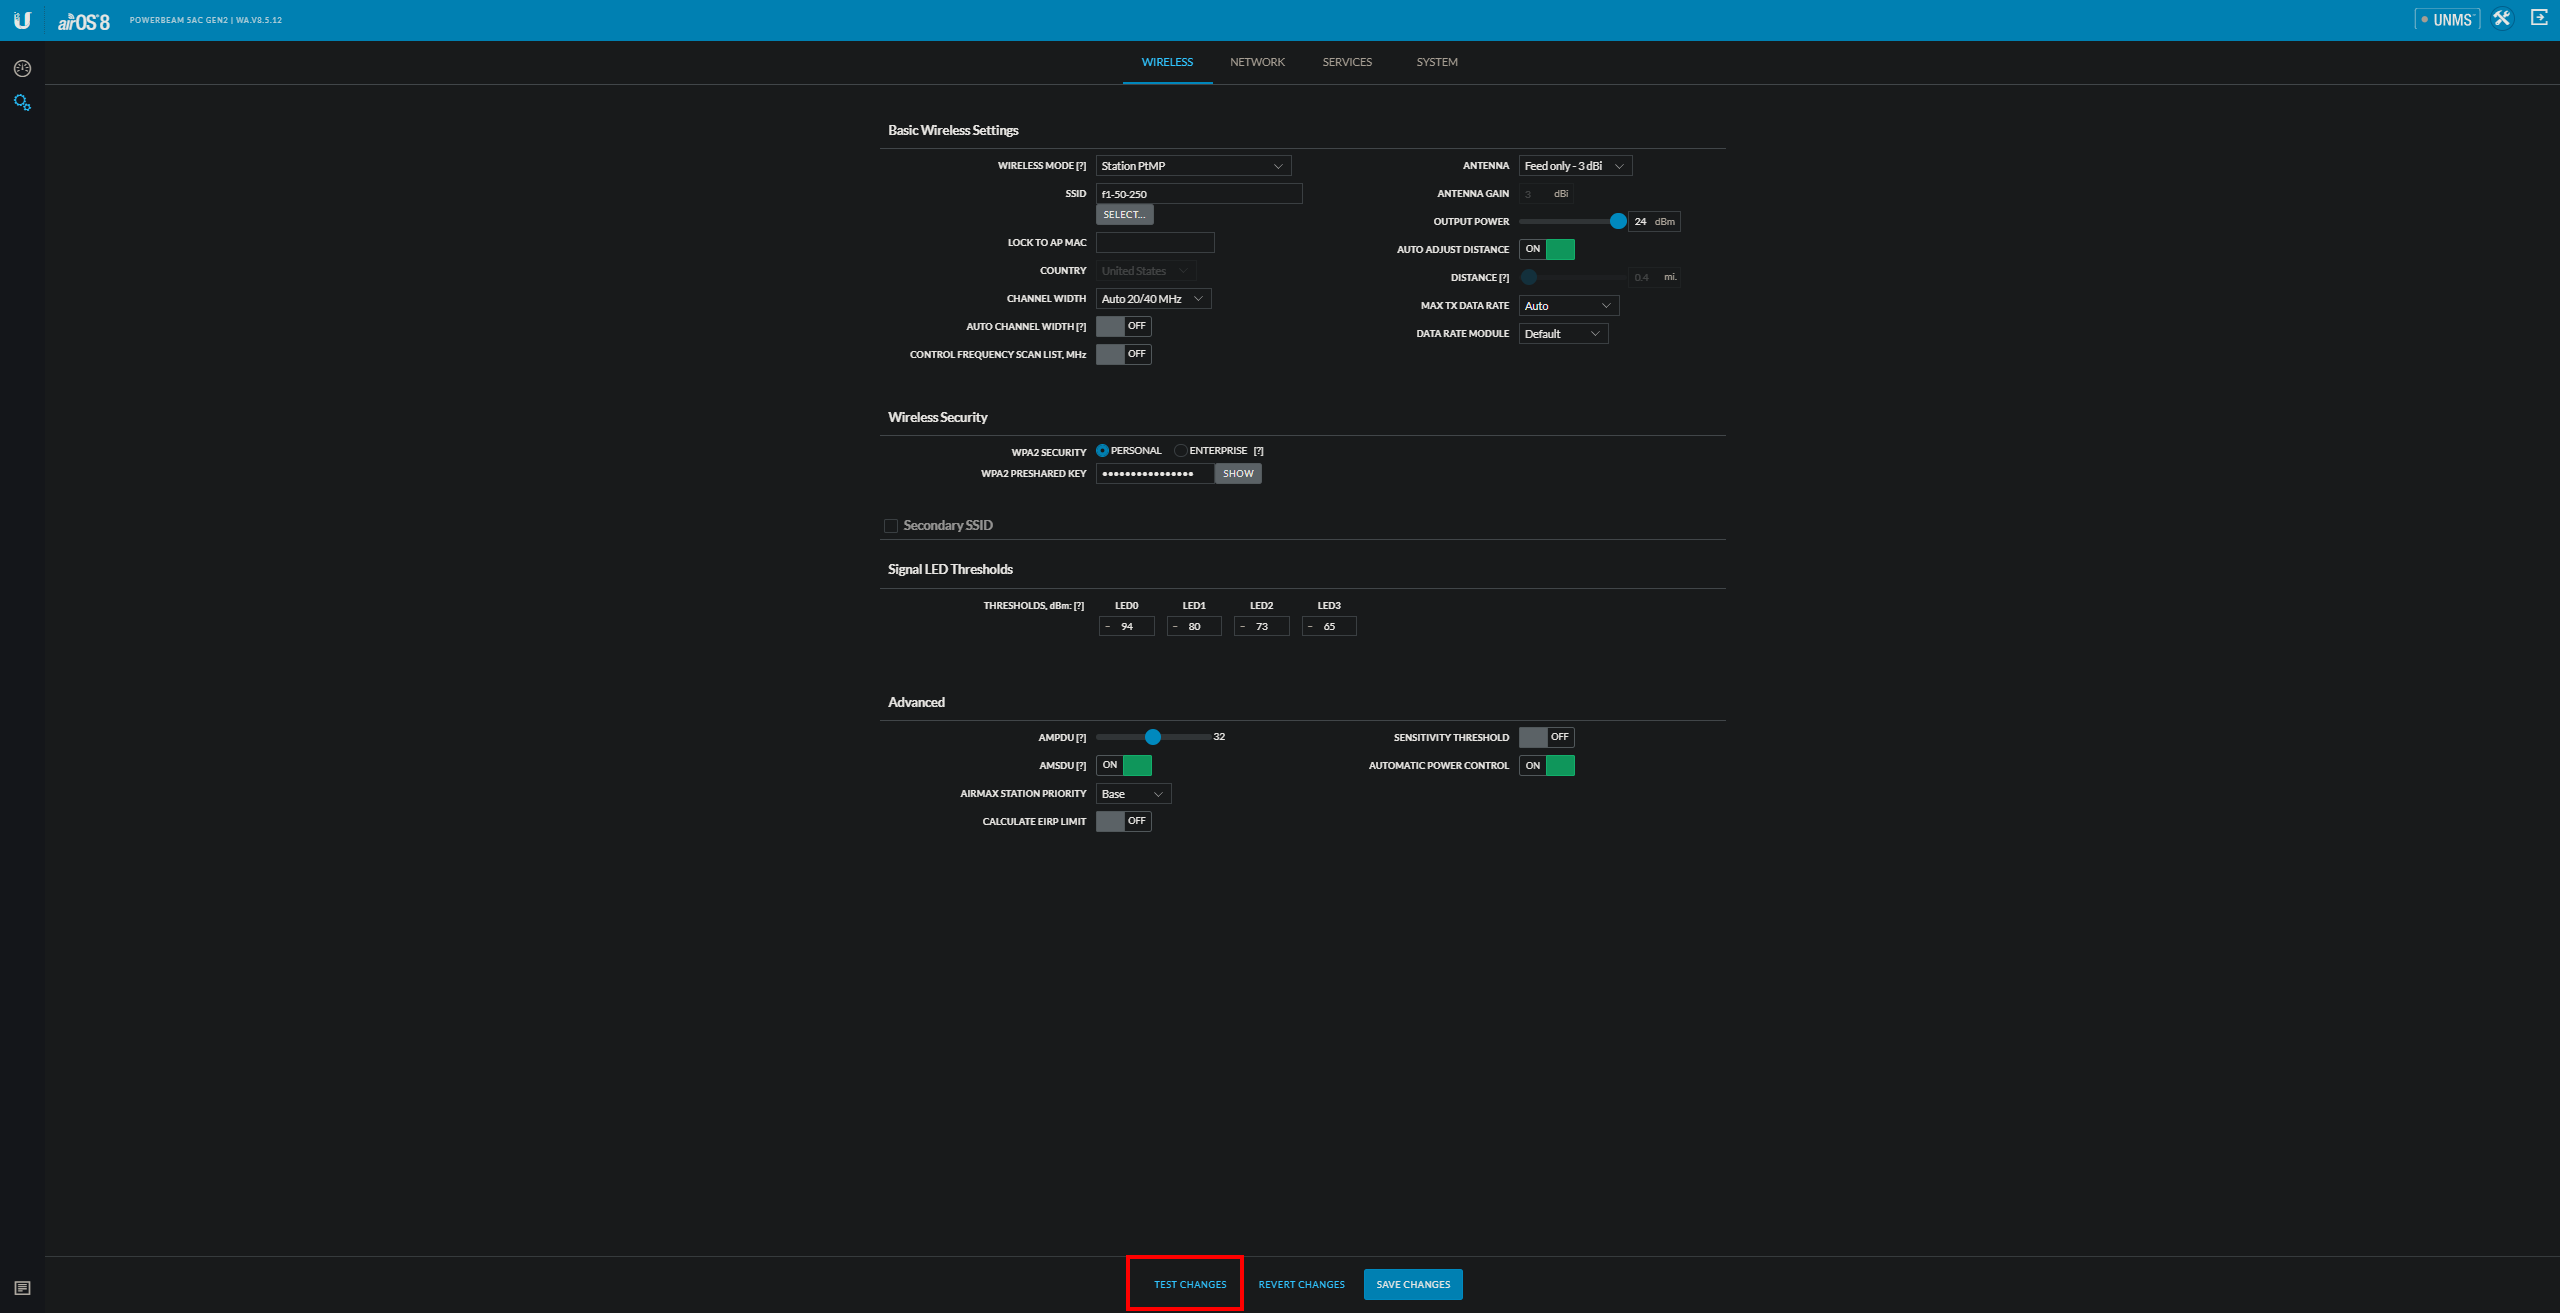Image resolution: width=2560 pixels, height=1313 pixels.
Task: Select the Enterprise WPA2 security option
Action: click(1181, 451)
